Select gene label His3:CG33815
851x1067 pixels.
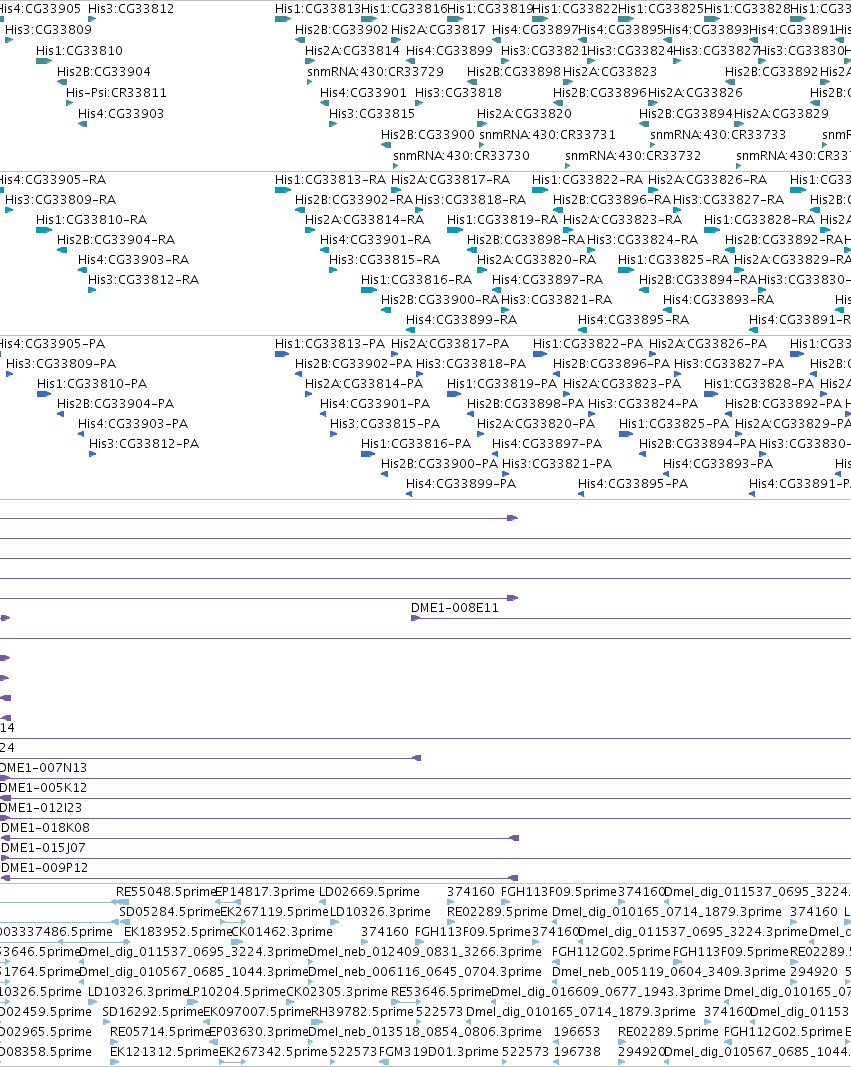(372, 114)
